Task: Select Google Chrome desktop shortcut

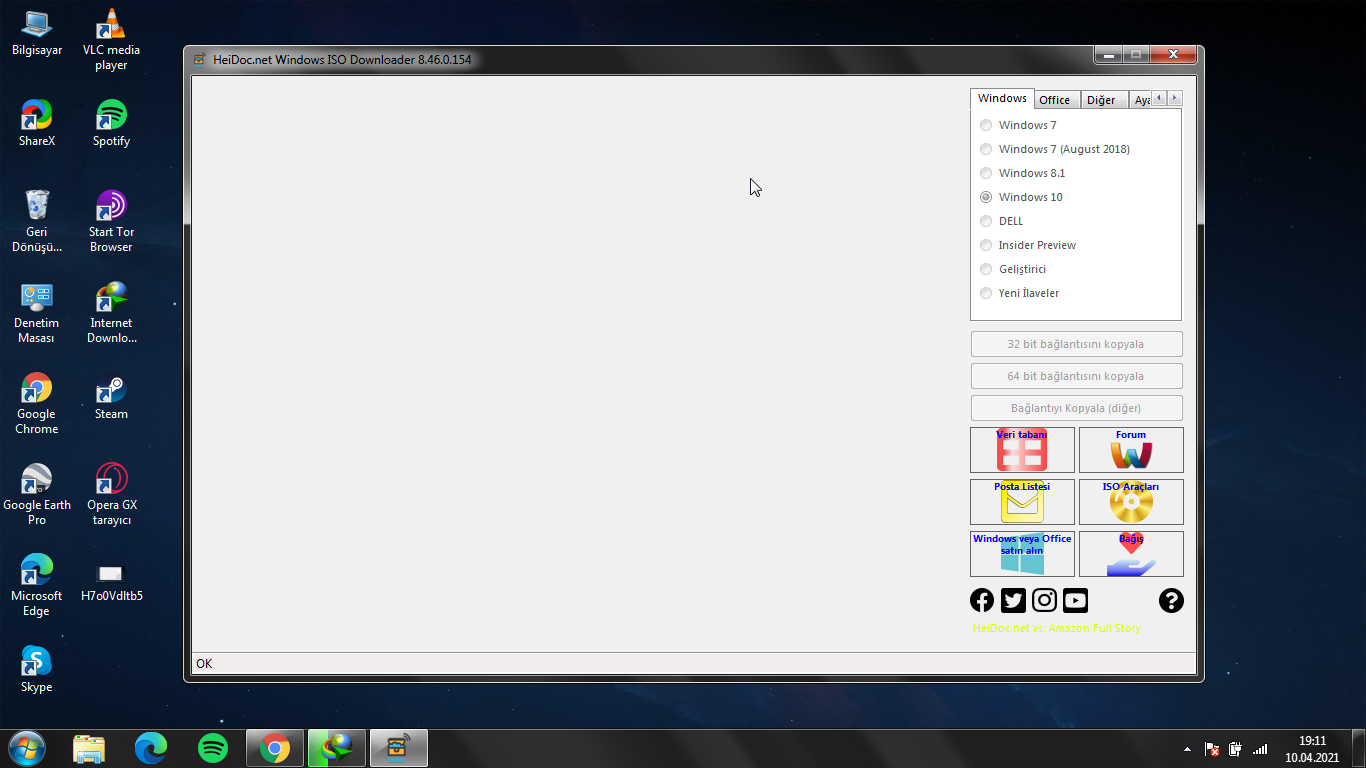Action: point(37,404)
